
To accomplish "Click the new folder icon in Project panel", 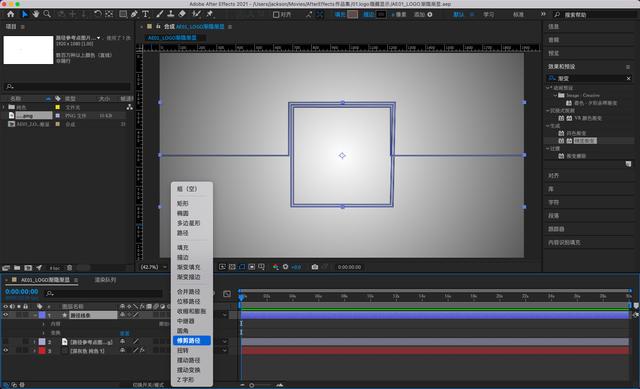I will tap(17, 268).
